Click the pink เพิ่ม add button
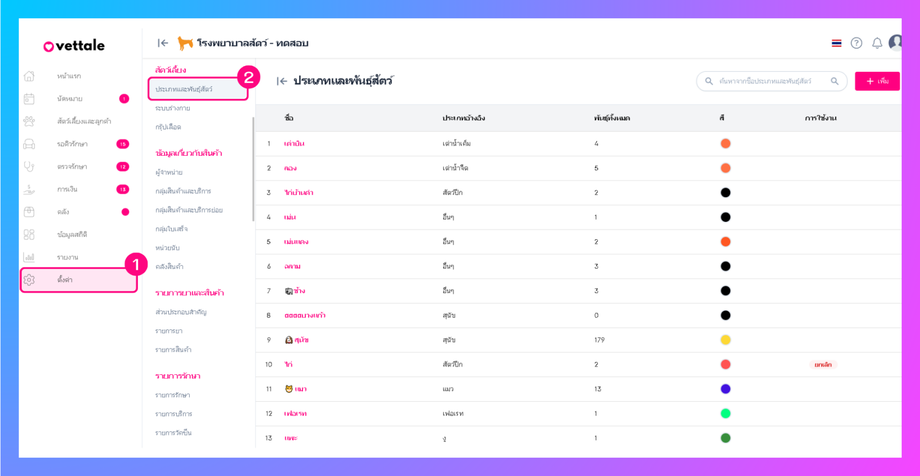 tap(877, 81)
